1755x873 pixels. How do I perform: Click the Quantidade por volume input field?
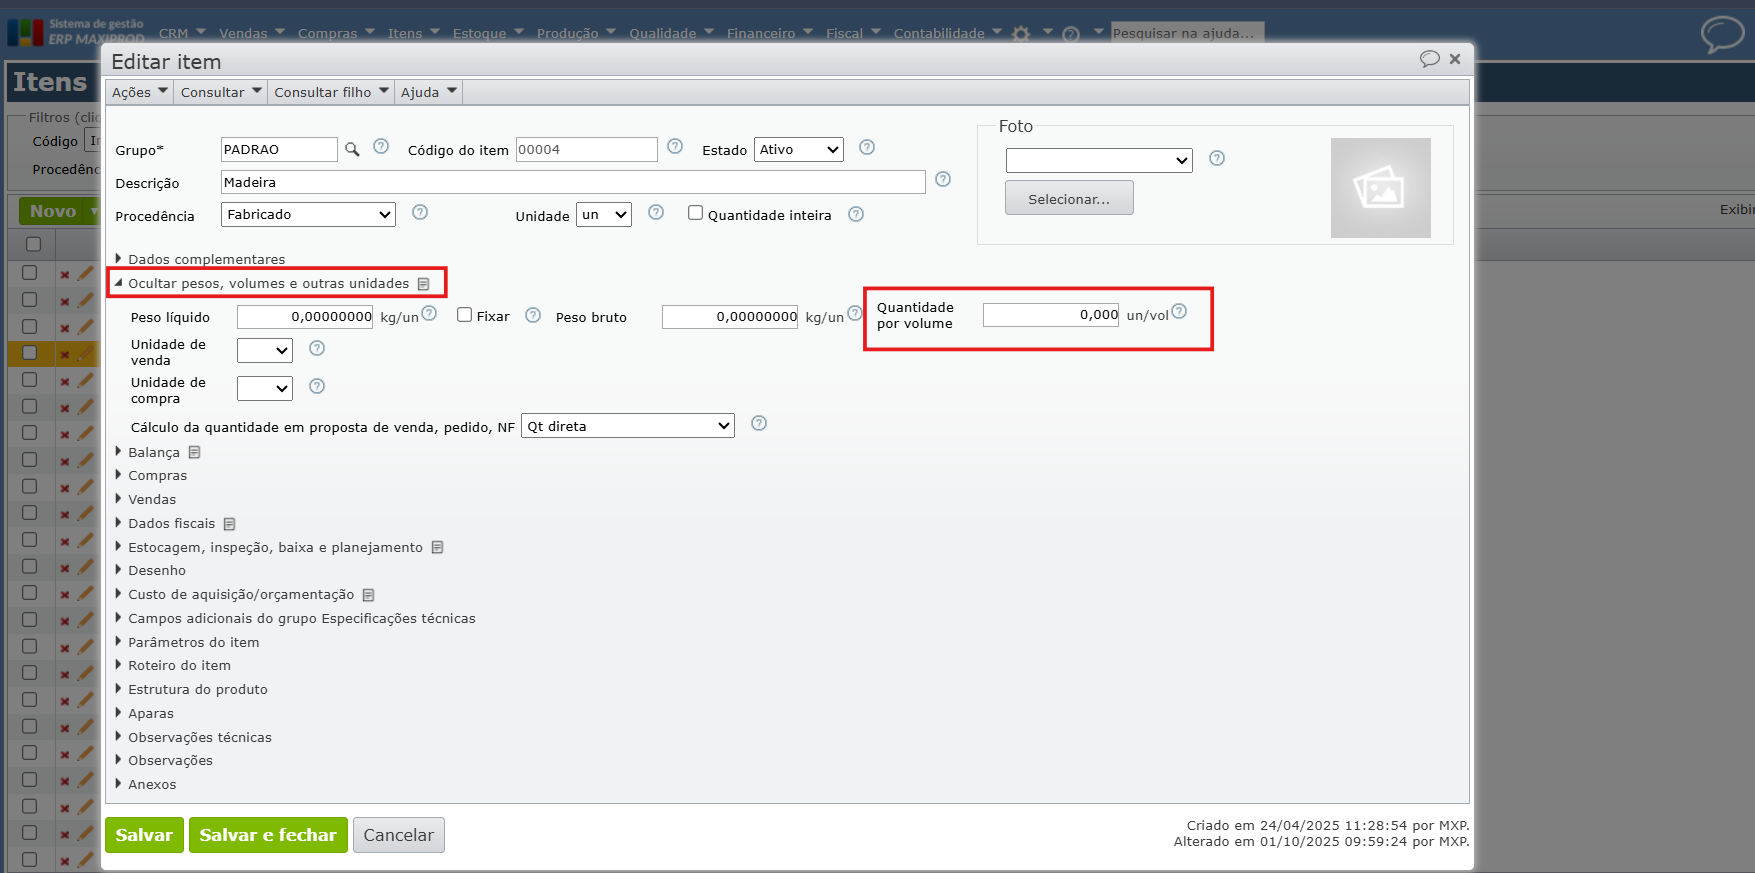point(1051,315)
